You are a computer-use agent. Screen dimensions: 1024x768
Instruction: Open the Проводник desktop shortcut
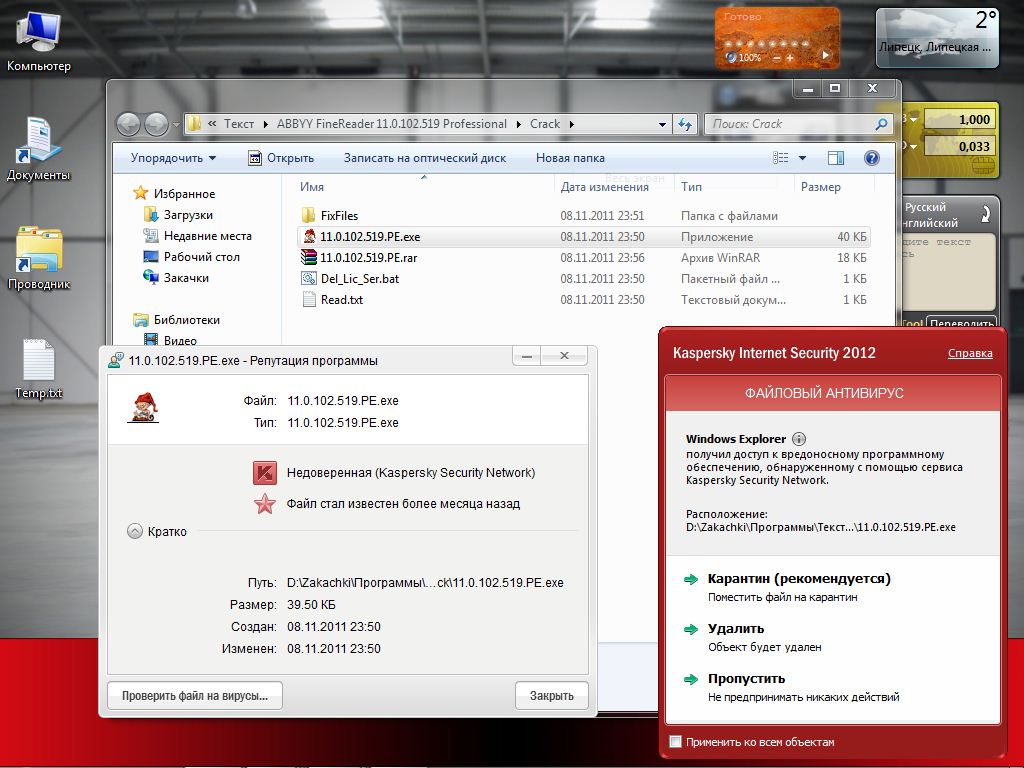[x=39, y=258]
